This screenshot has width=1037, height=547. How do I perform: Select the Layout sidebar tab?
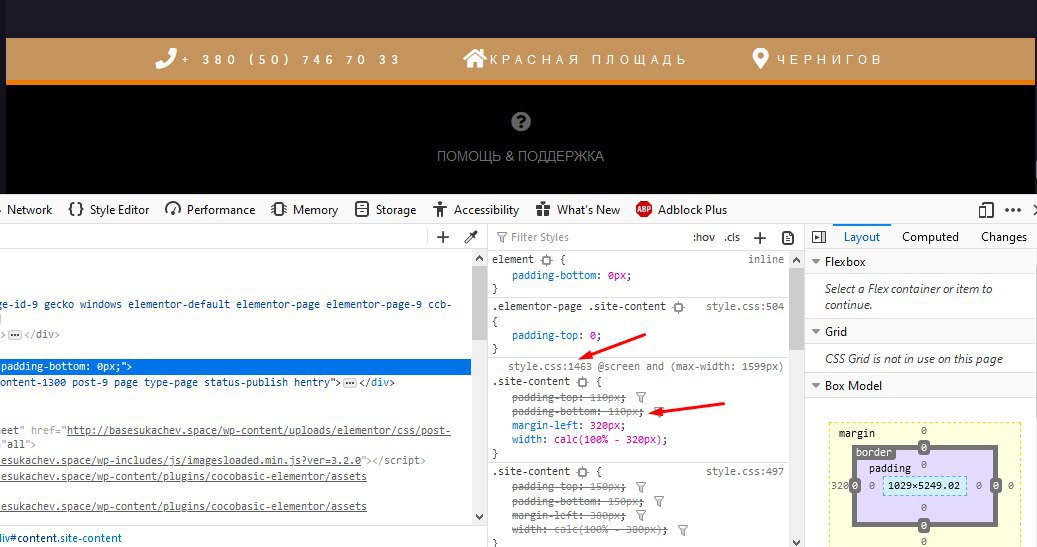[861, 237]
